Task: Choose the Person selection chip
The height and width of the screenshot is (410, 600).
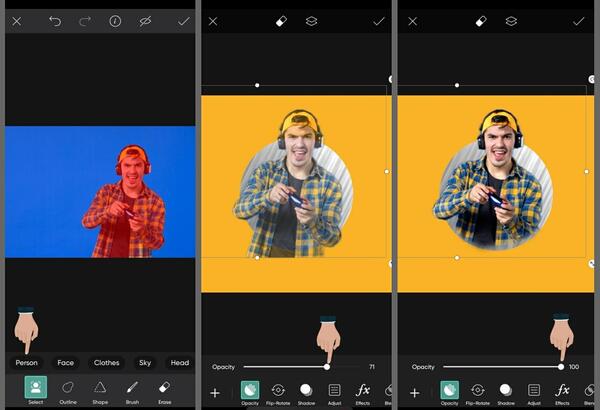Action: pyautogui.click(x=26, y=363)
